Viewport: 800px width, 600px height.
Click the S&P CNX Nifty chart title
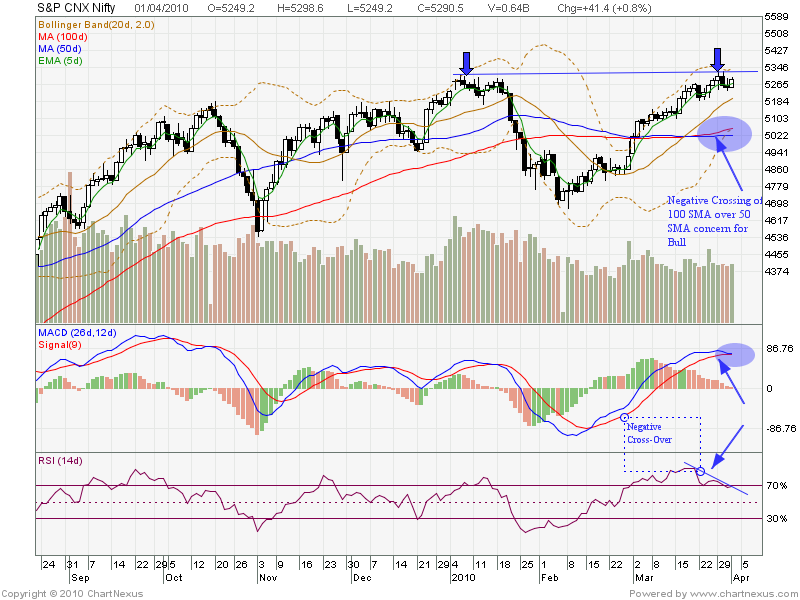tap(76, 8)
